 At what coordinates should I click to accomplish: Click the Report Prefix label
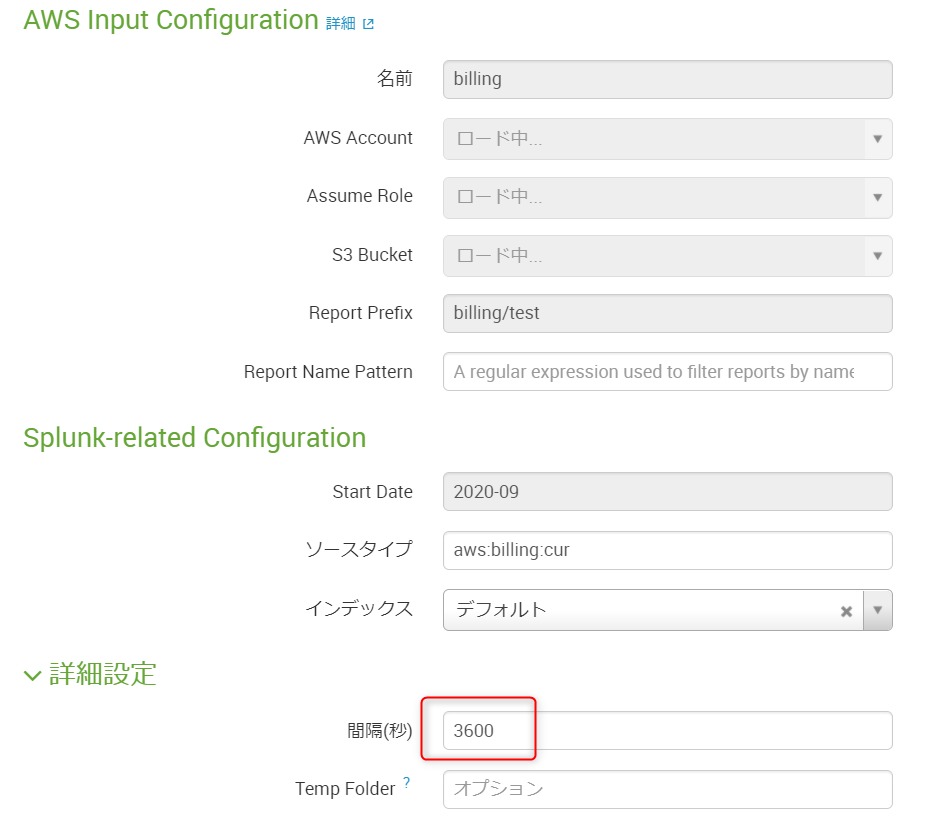[360, 313]
